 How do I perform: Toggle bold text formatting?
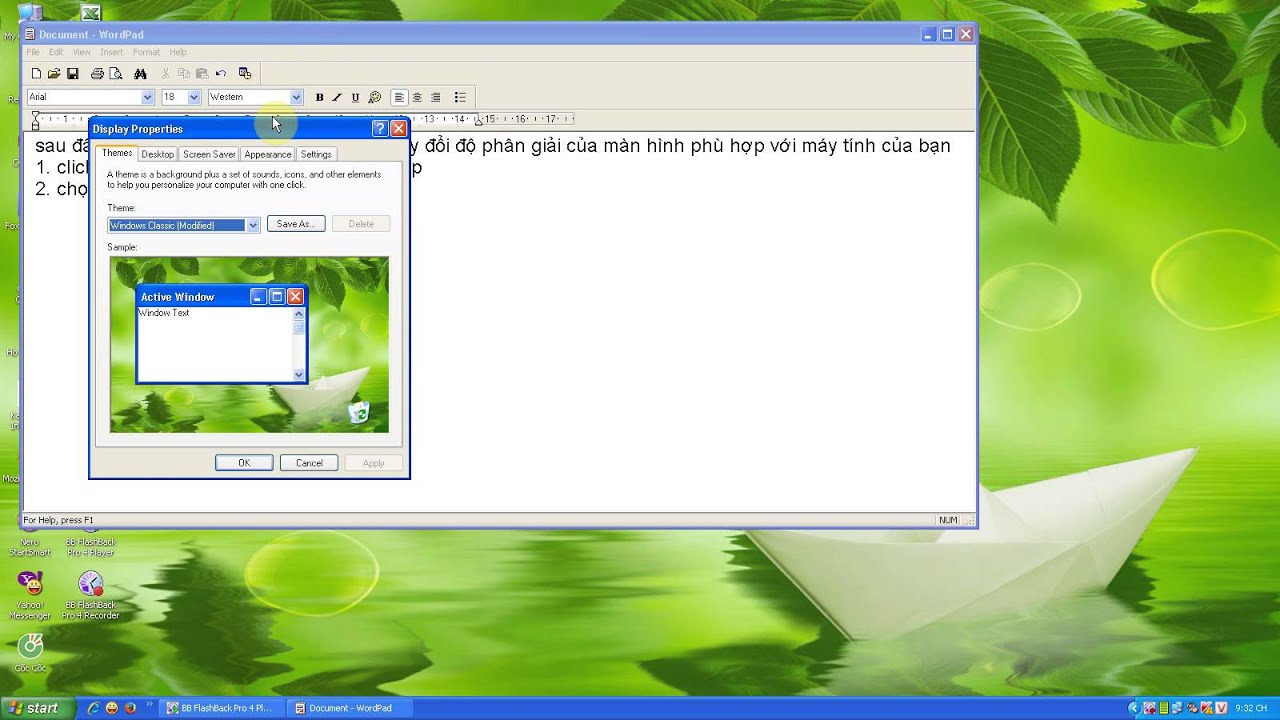(319, 97)
